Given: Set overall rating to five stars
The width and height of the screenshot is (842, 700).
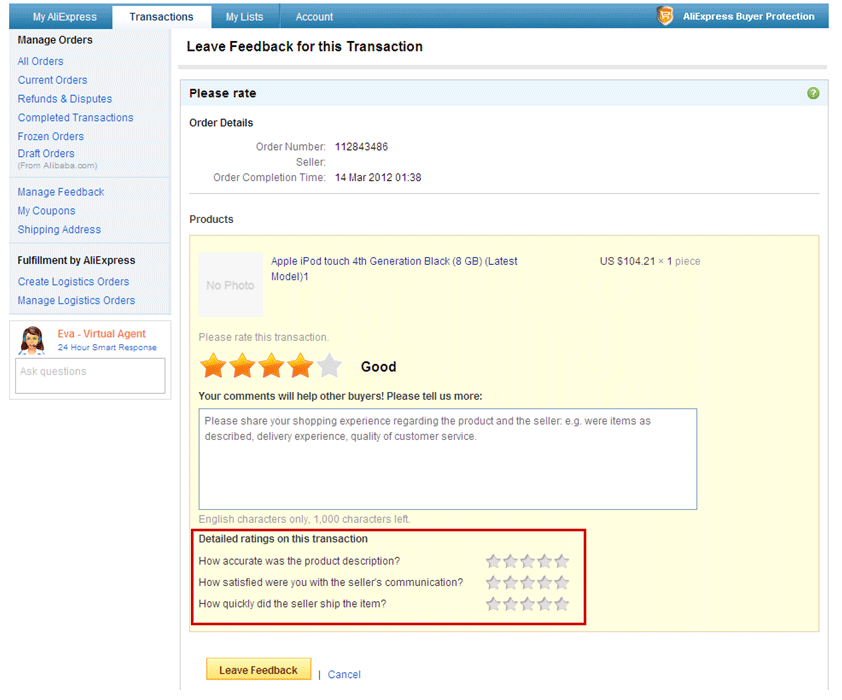Looking at the screenshot, I should (329, 366).
